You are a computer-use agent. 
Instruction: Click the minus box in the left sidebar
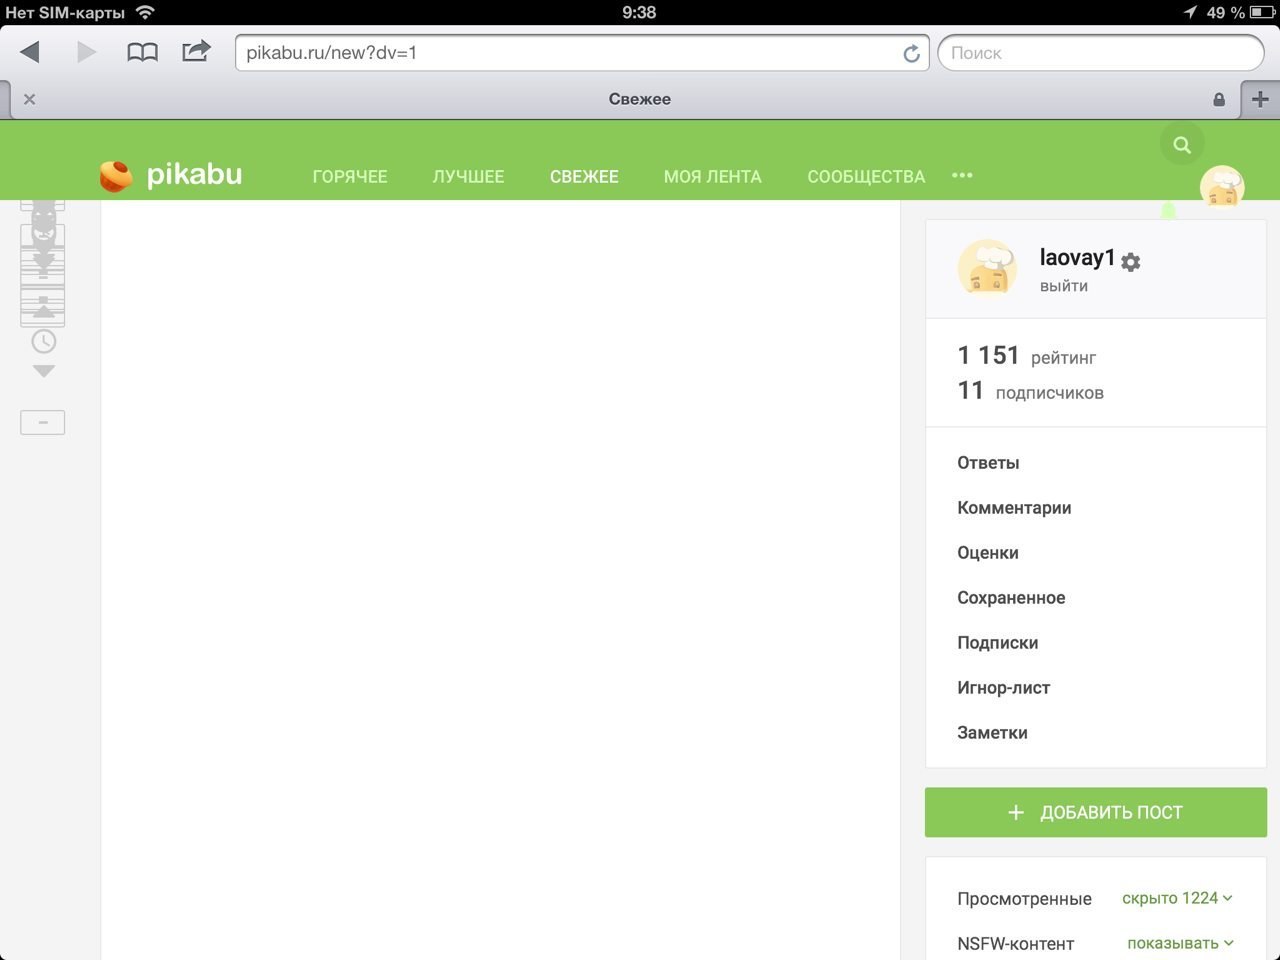click(x=43, y=423)
